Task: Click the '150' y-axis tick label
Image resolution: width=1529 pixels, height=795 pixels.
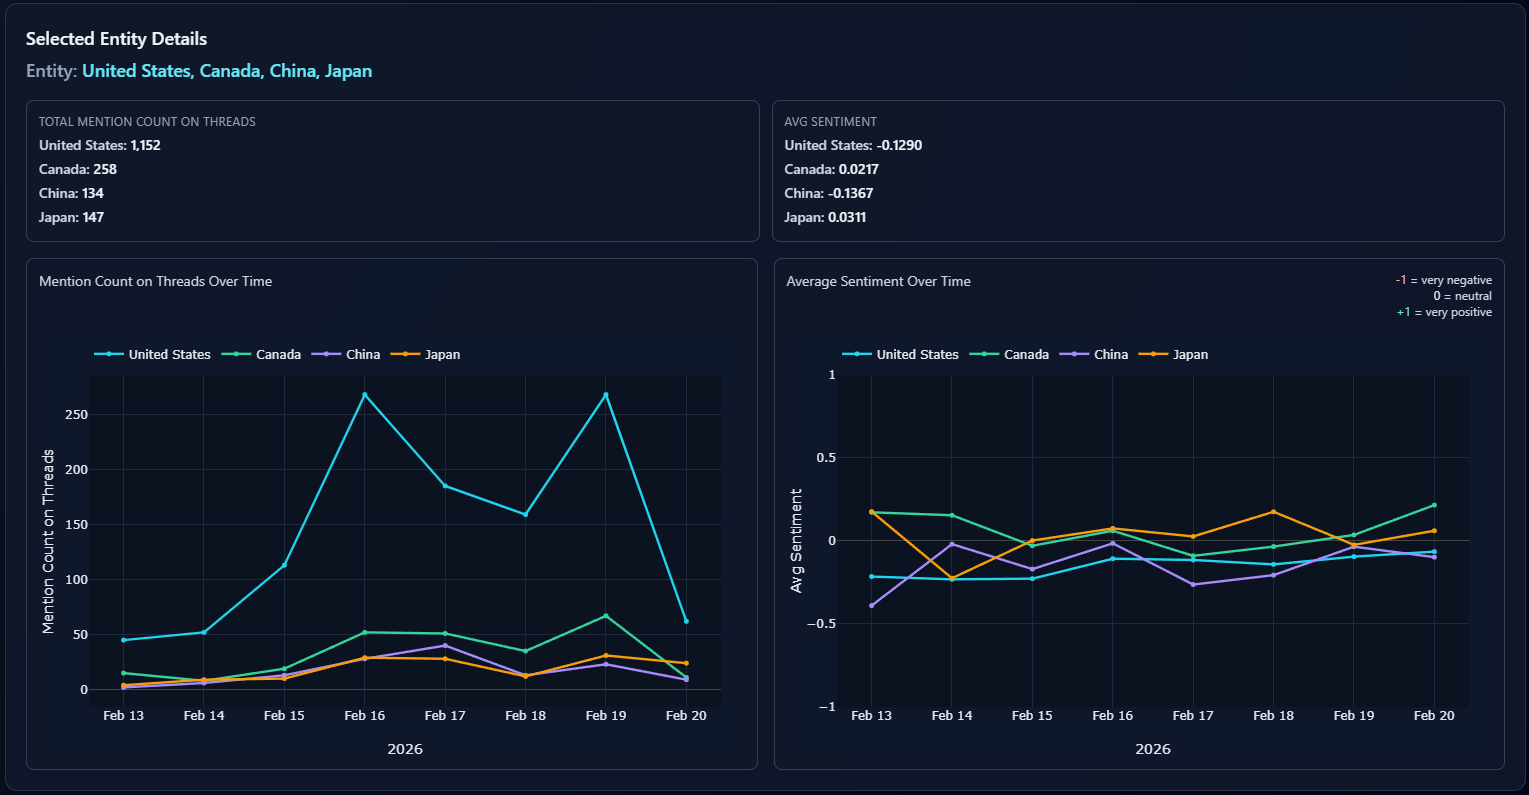Action: pos(76,524)
